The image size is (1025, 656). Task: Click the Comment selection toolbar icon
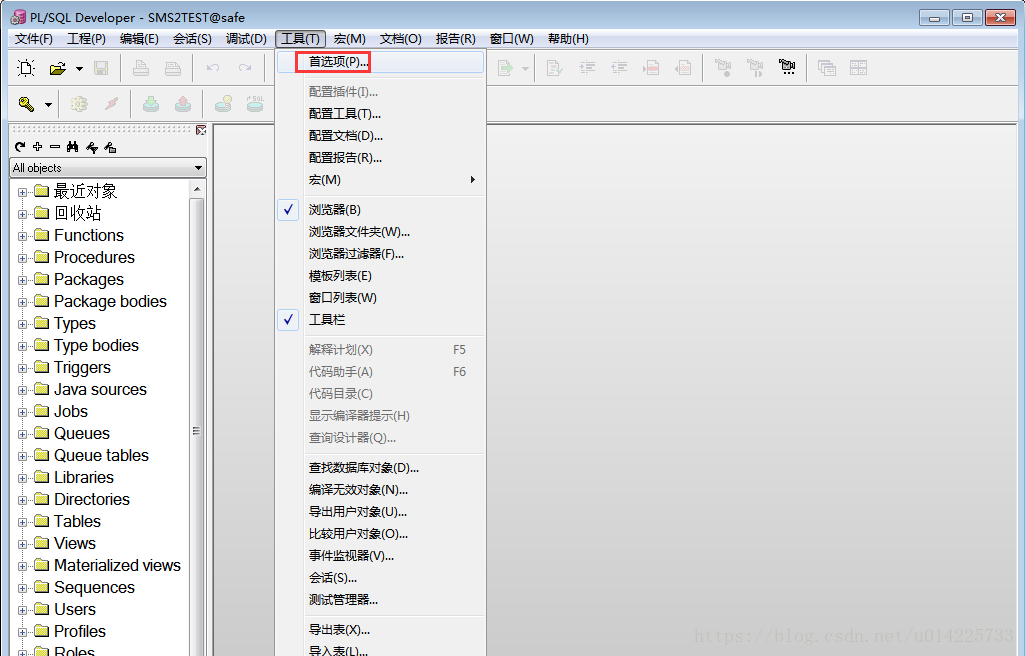click(x=651, y=68)
